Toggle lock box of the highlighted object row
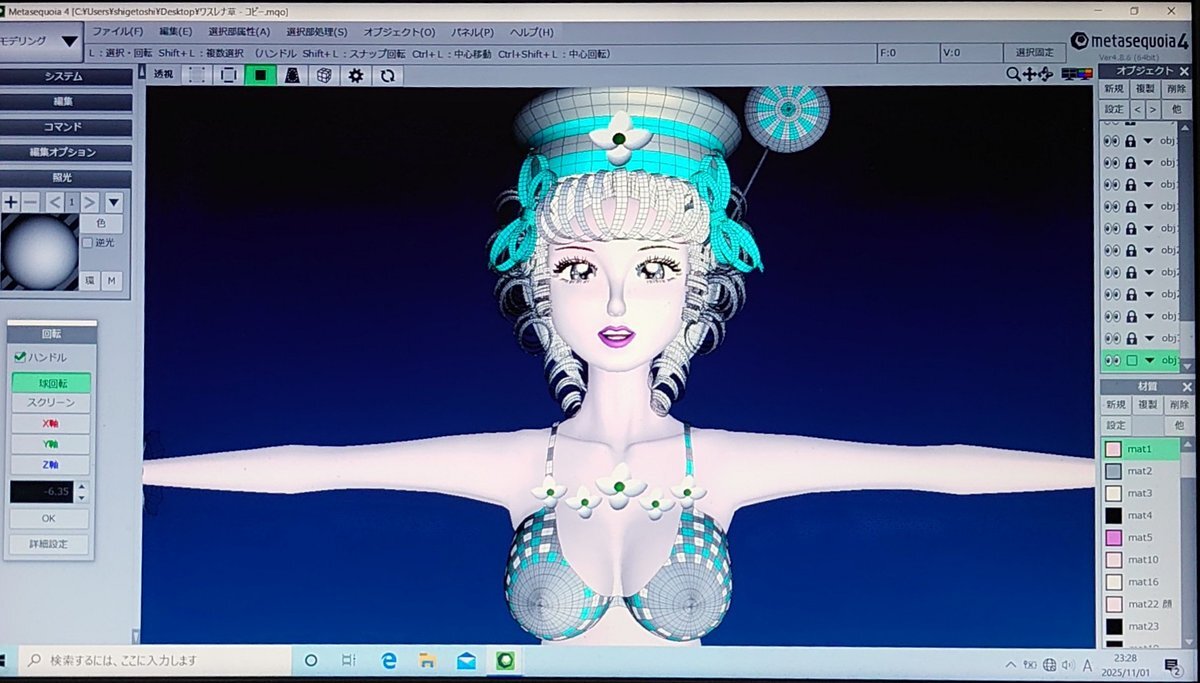The height and width of the screenshot is (683, 1200). pos(1131,360)
